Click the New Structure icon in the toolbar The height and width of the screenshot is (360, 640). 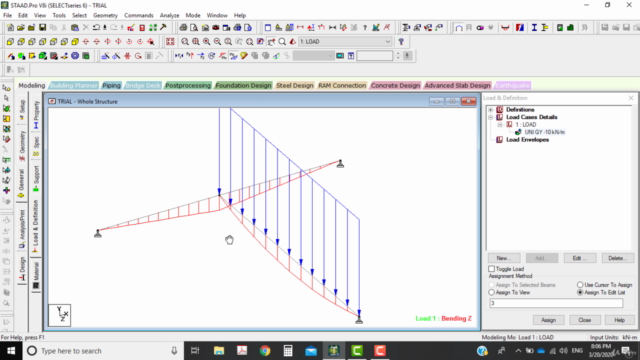(x=10, y=28)
